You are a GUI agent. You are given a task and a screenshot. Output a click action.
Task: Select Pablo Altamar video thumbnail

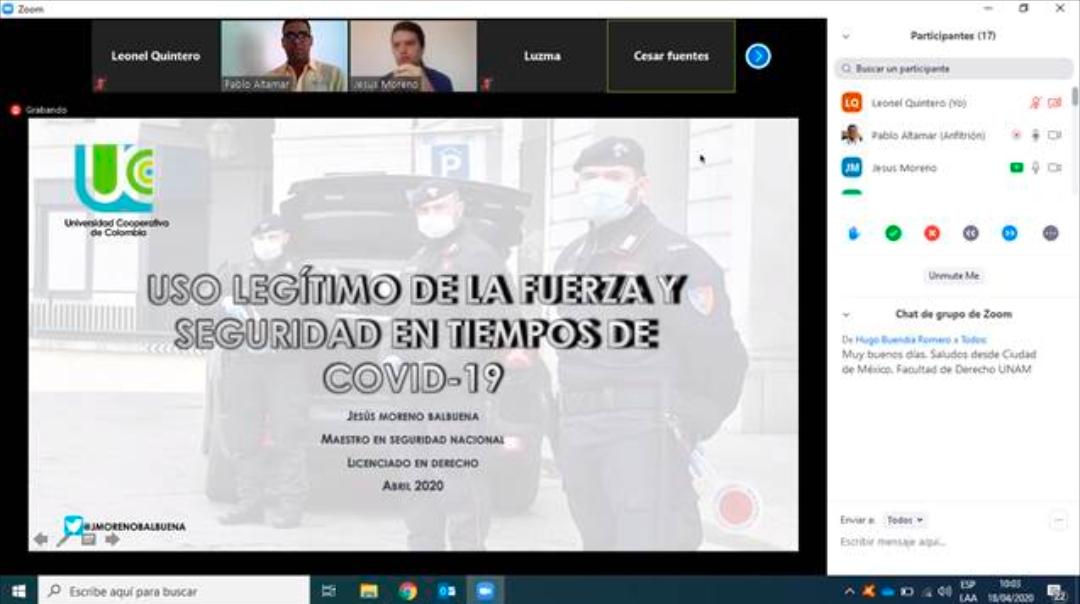pos(284,56)
